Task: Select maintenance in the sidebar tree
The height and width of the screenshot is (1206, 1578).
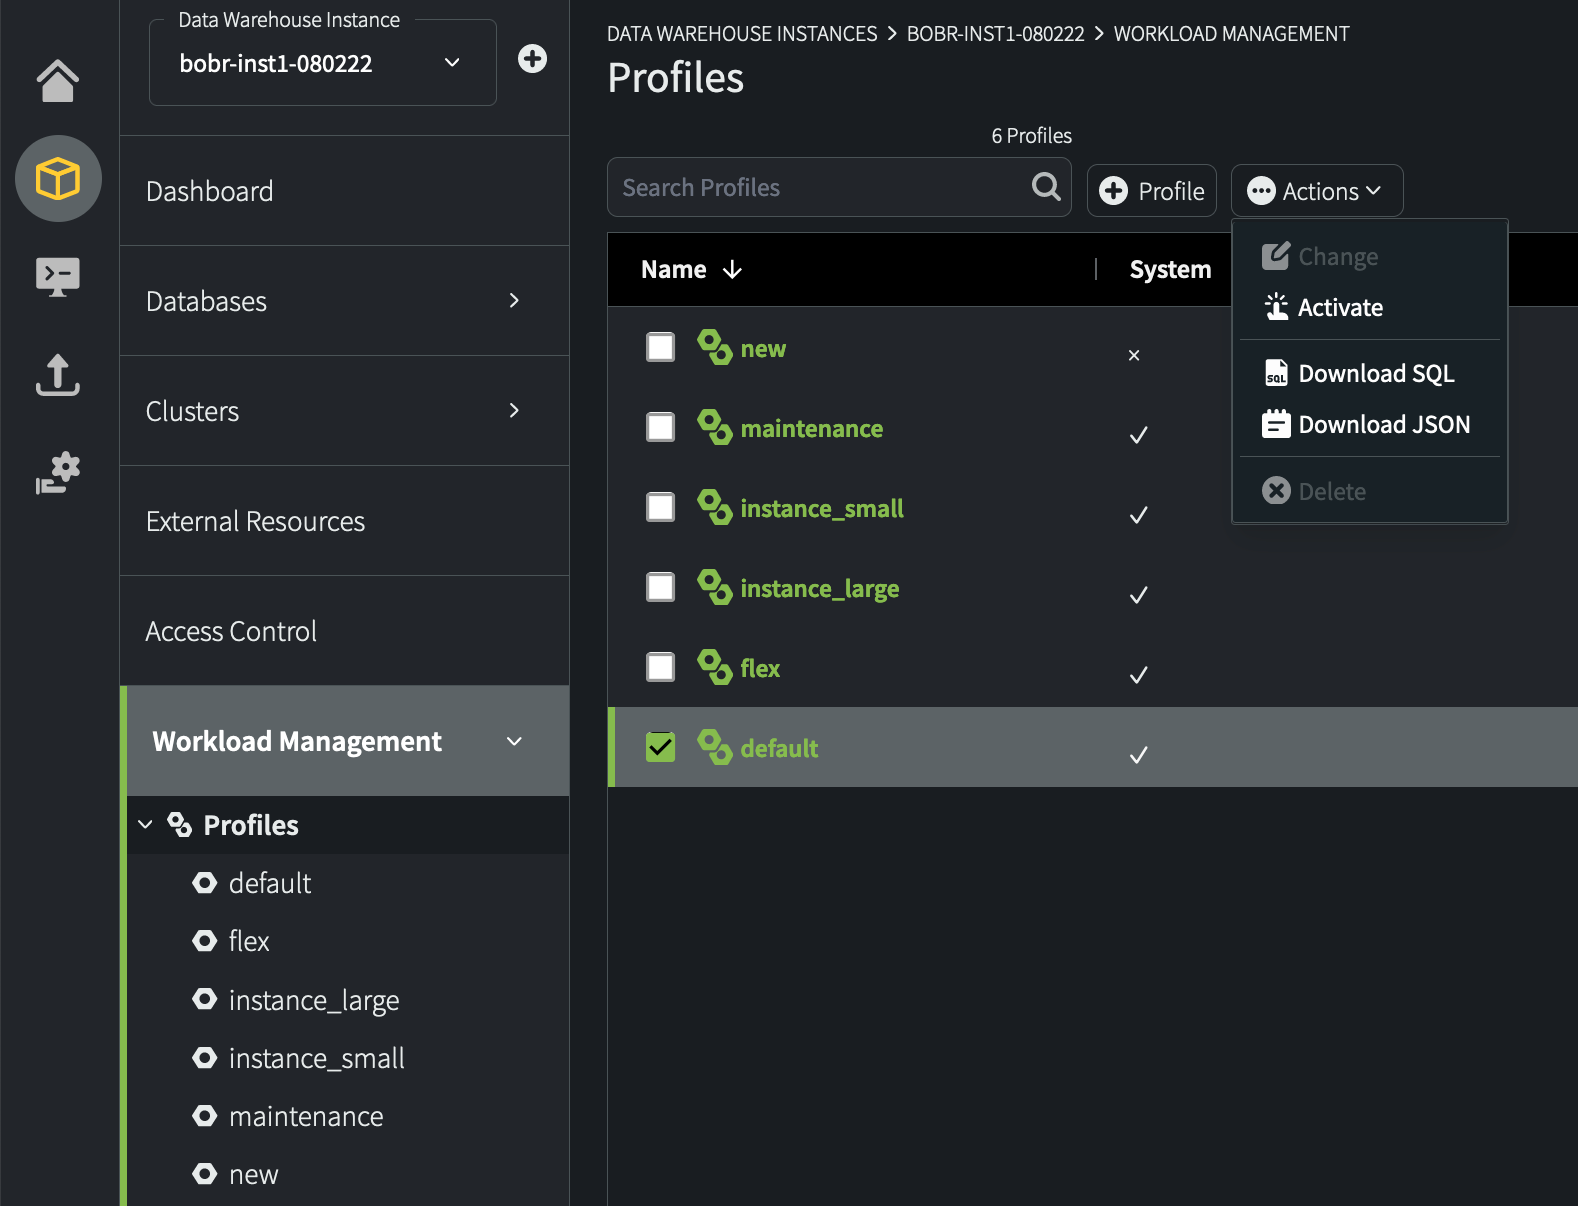Action: (305, 1116)
